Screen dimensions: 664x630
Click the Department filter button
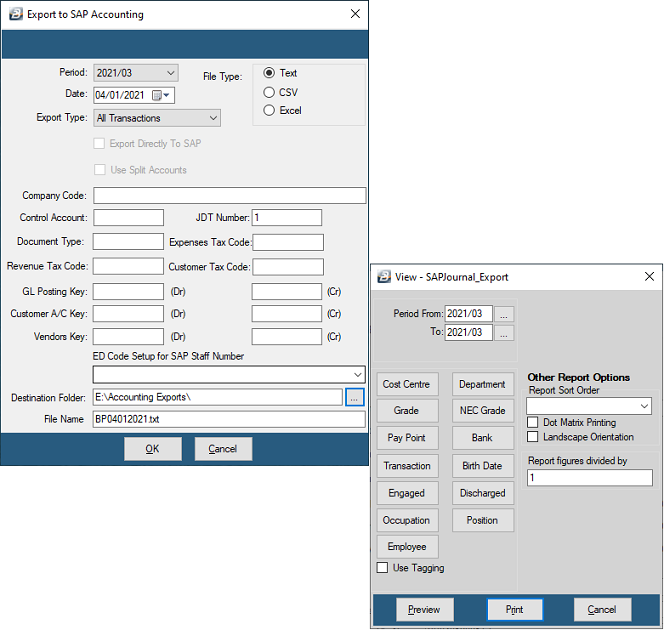[x=483, y=384]
